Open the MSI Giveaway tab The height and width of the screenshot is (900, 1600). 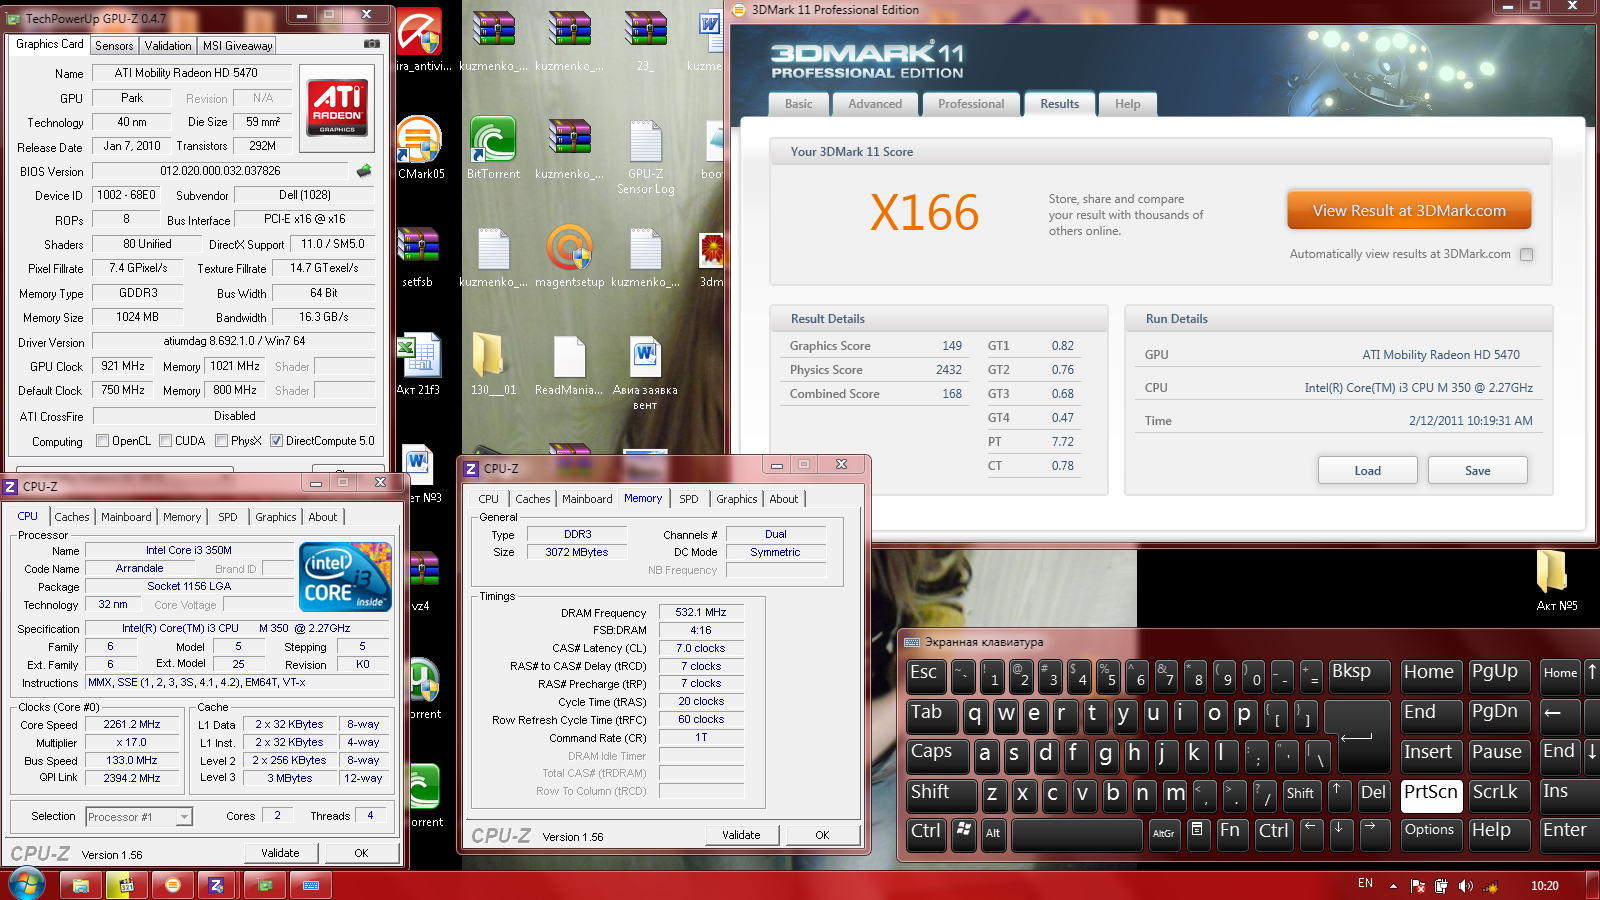[237, 46]
